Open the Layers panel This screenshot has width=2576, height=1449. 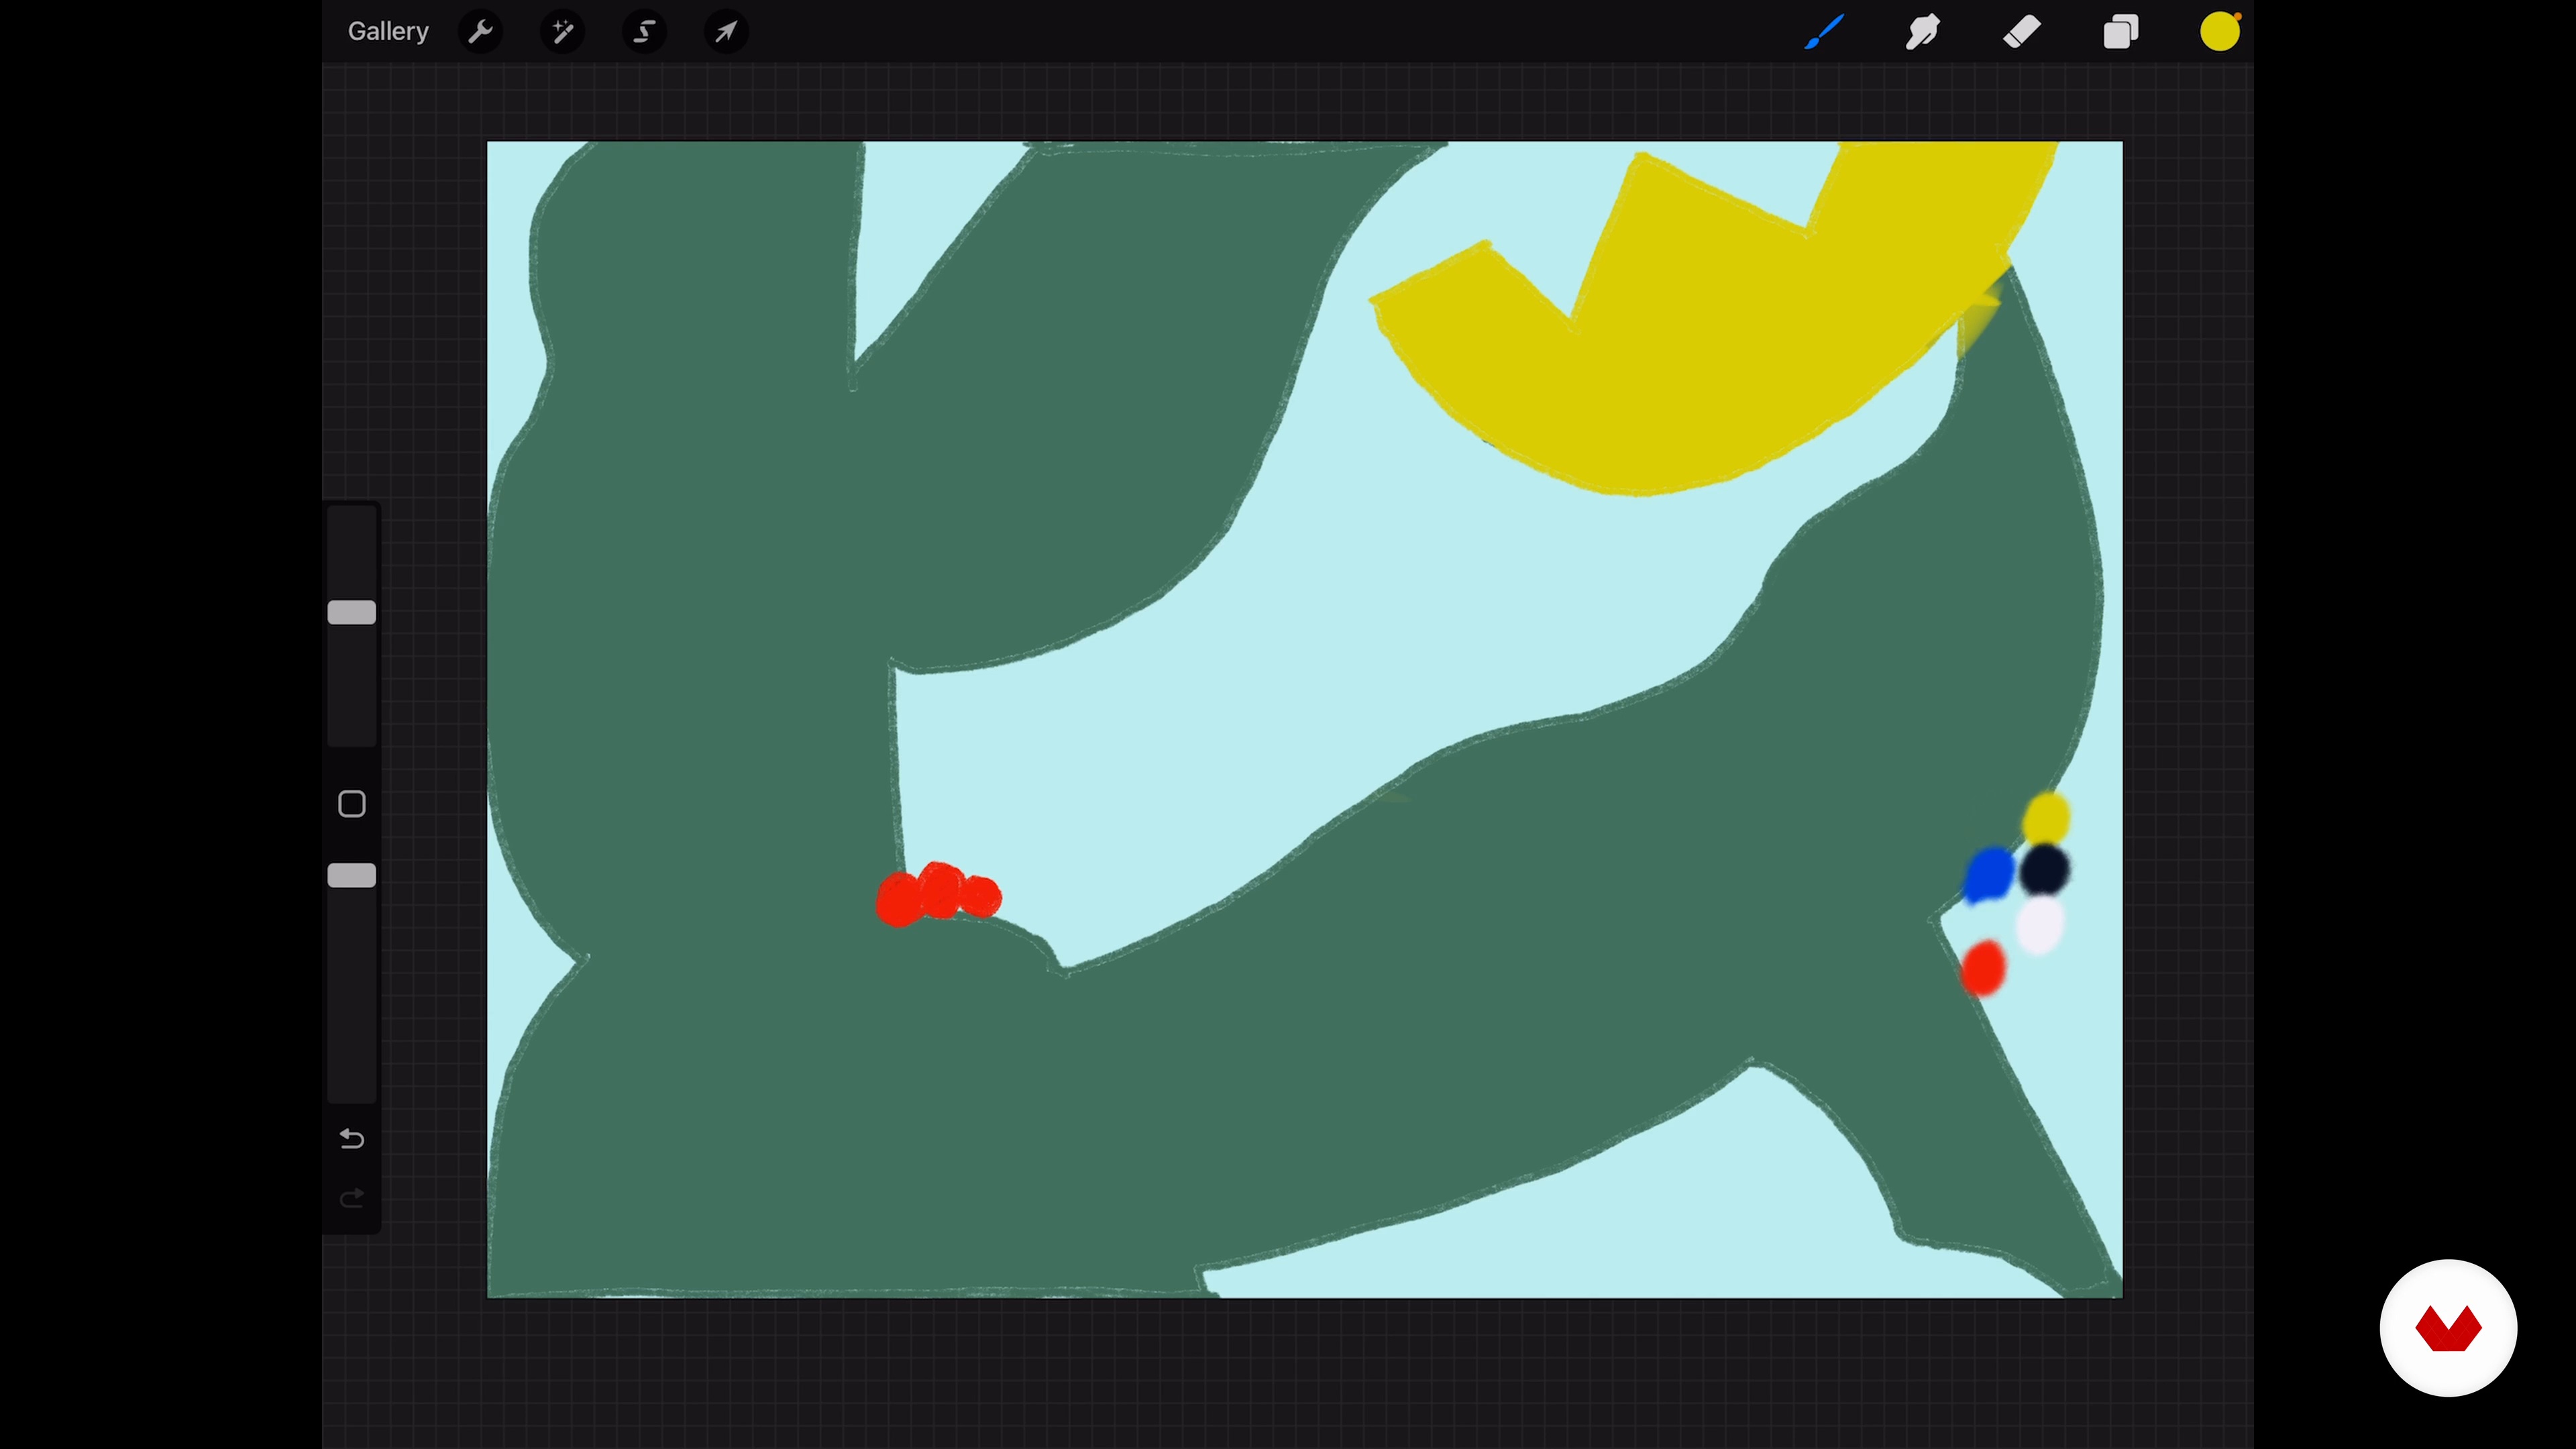point(2120,32)
